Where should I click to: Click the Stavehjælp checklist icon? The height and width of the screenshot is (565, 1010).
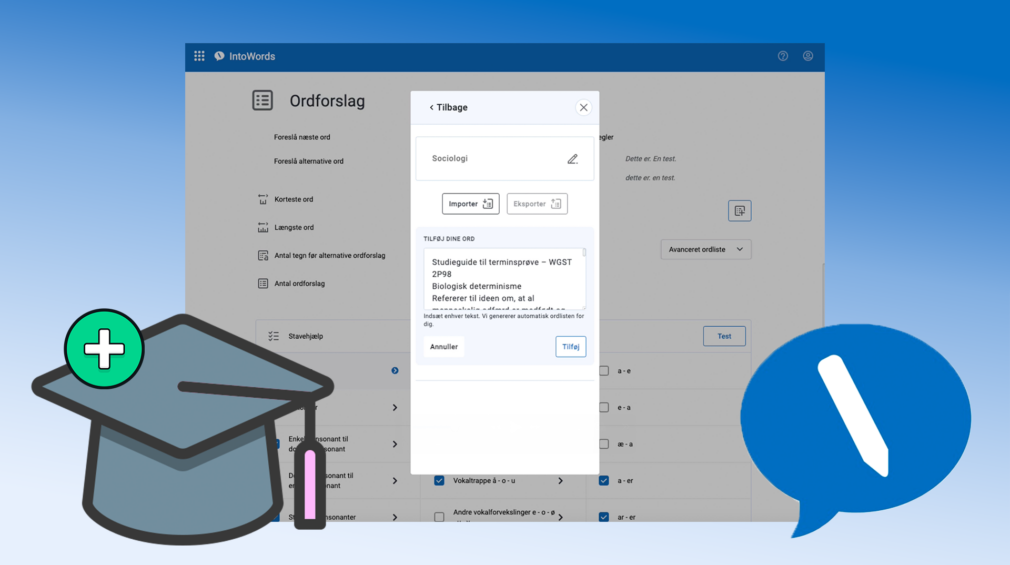(x=274, y=336)
